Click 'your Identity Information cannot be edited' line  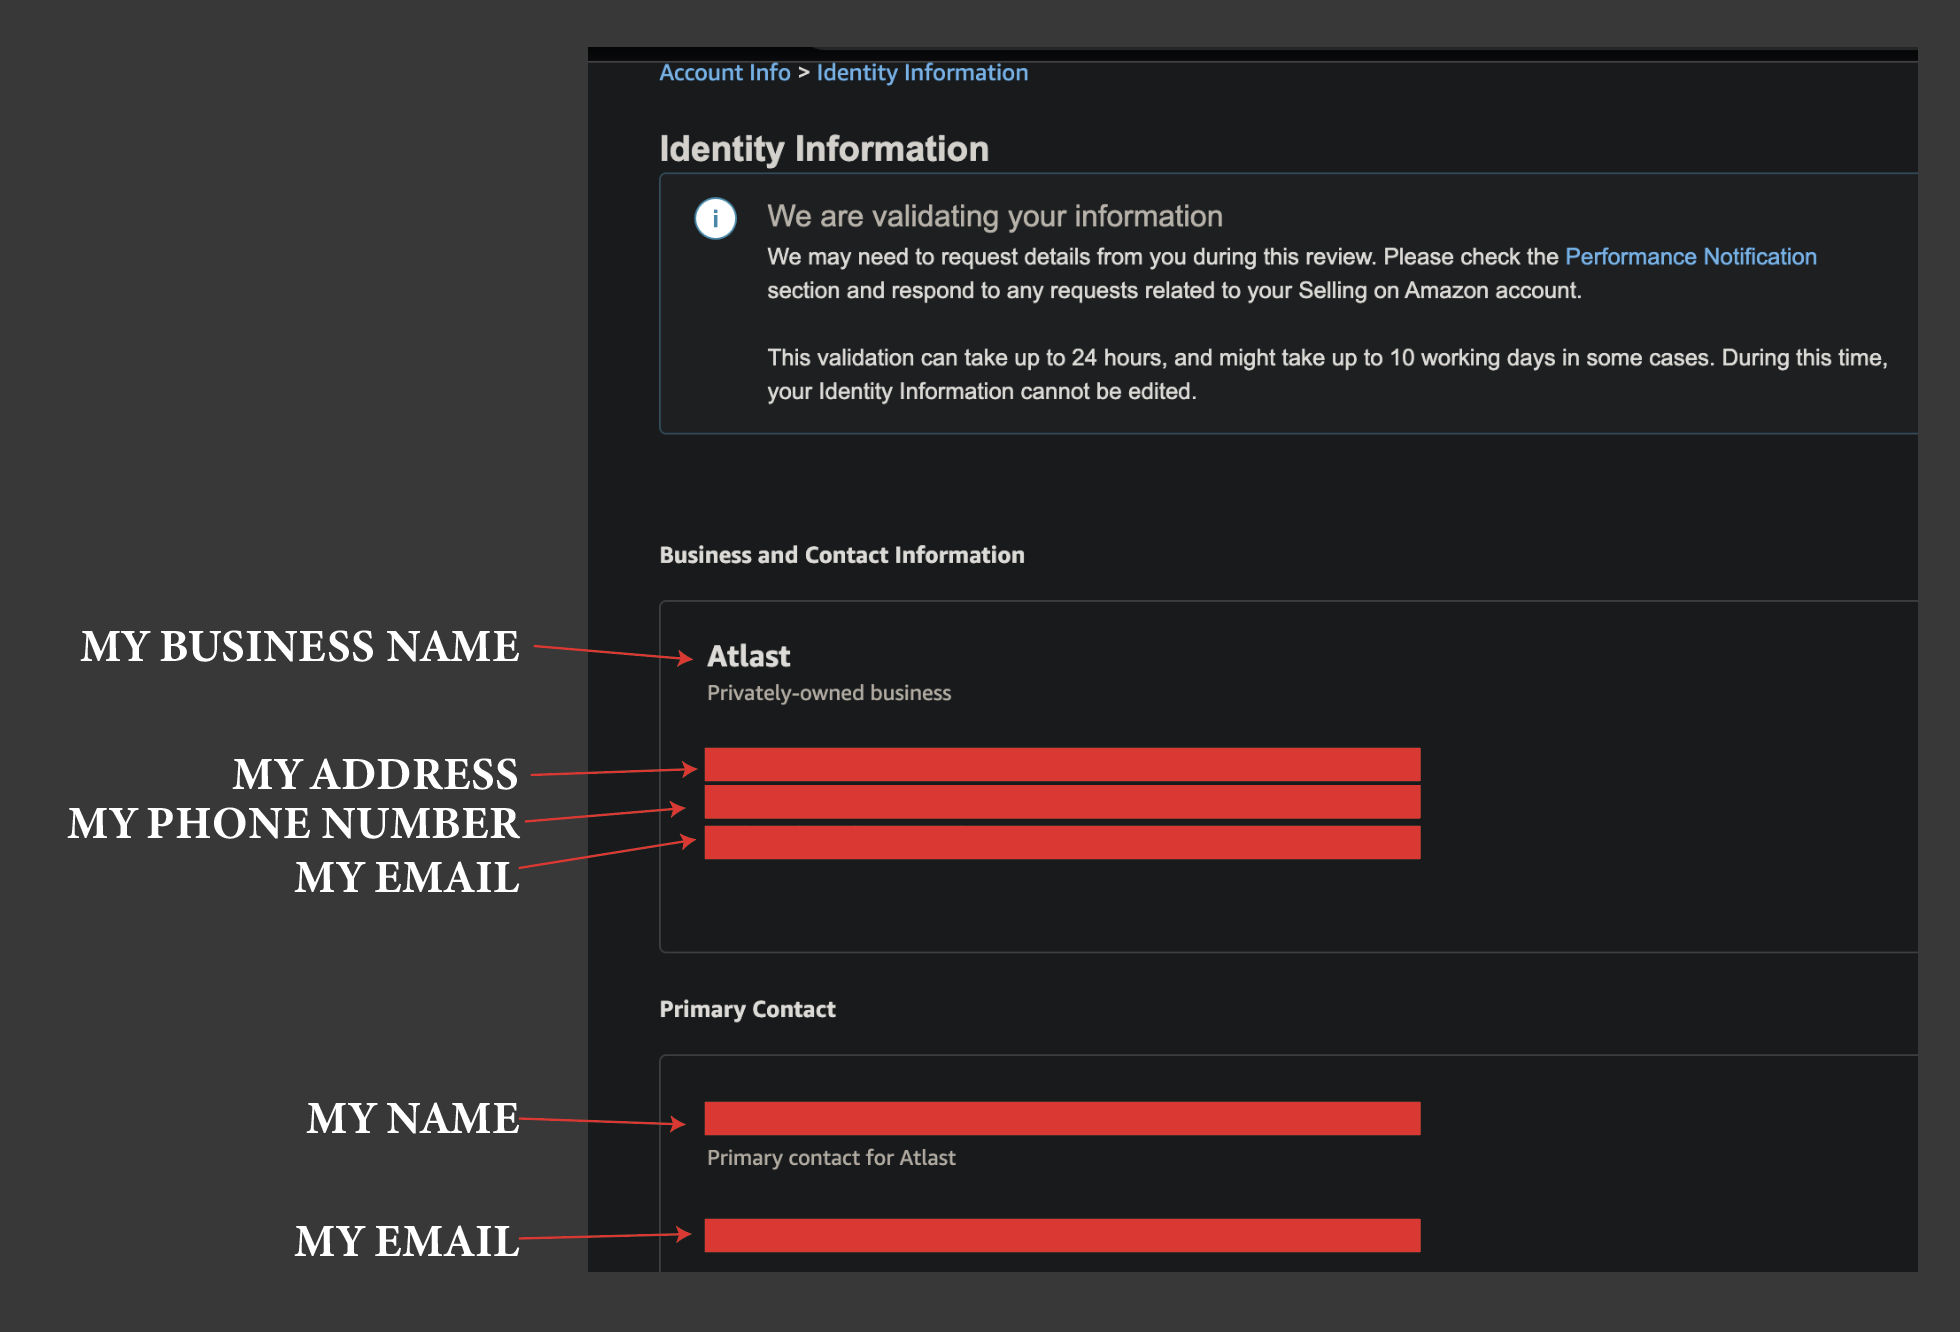pyautogui.click(x=981, y=392)
